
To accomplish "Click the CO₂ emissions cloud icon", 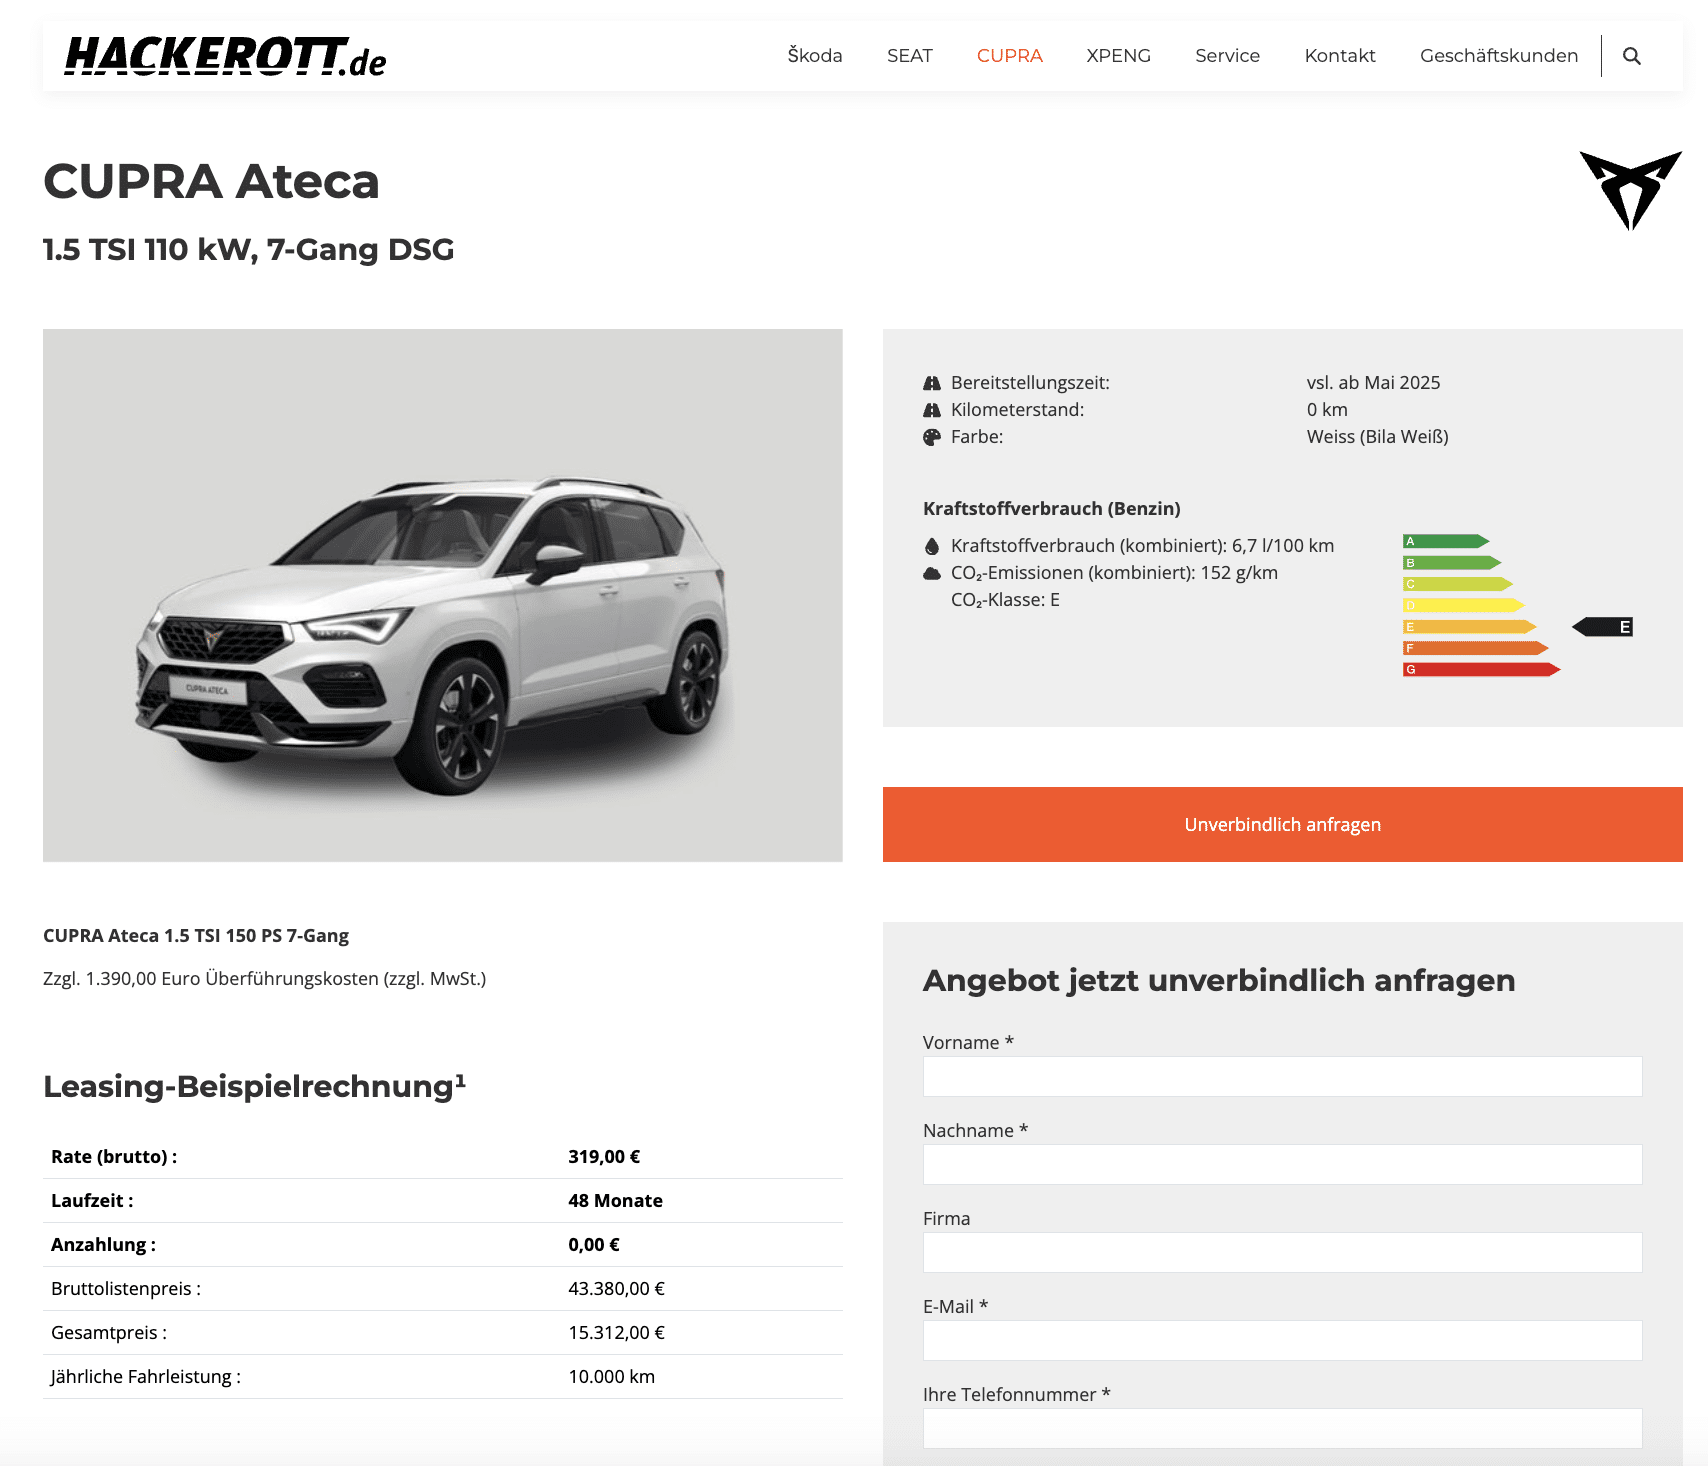I will point(932,573).
